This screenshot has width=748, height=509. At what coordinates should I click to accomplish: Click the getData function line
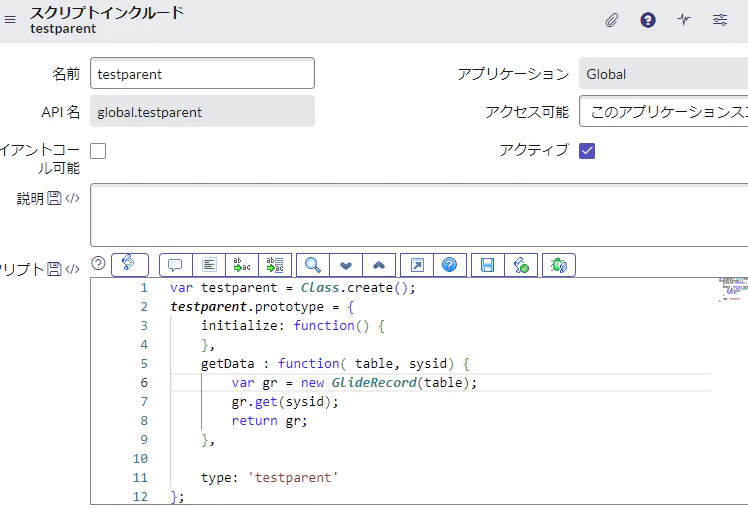point(335,364)
